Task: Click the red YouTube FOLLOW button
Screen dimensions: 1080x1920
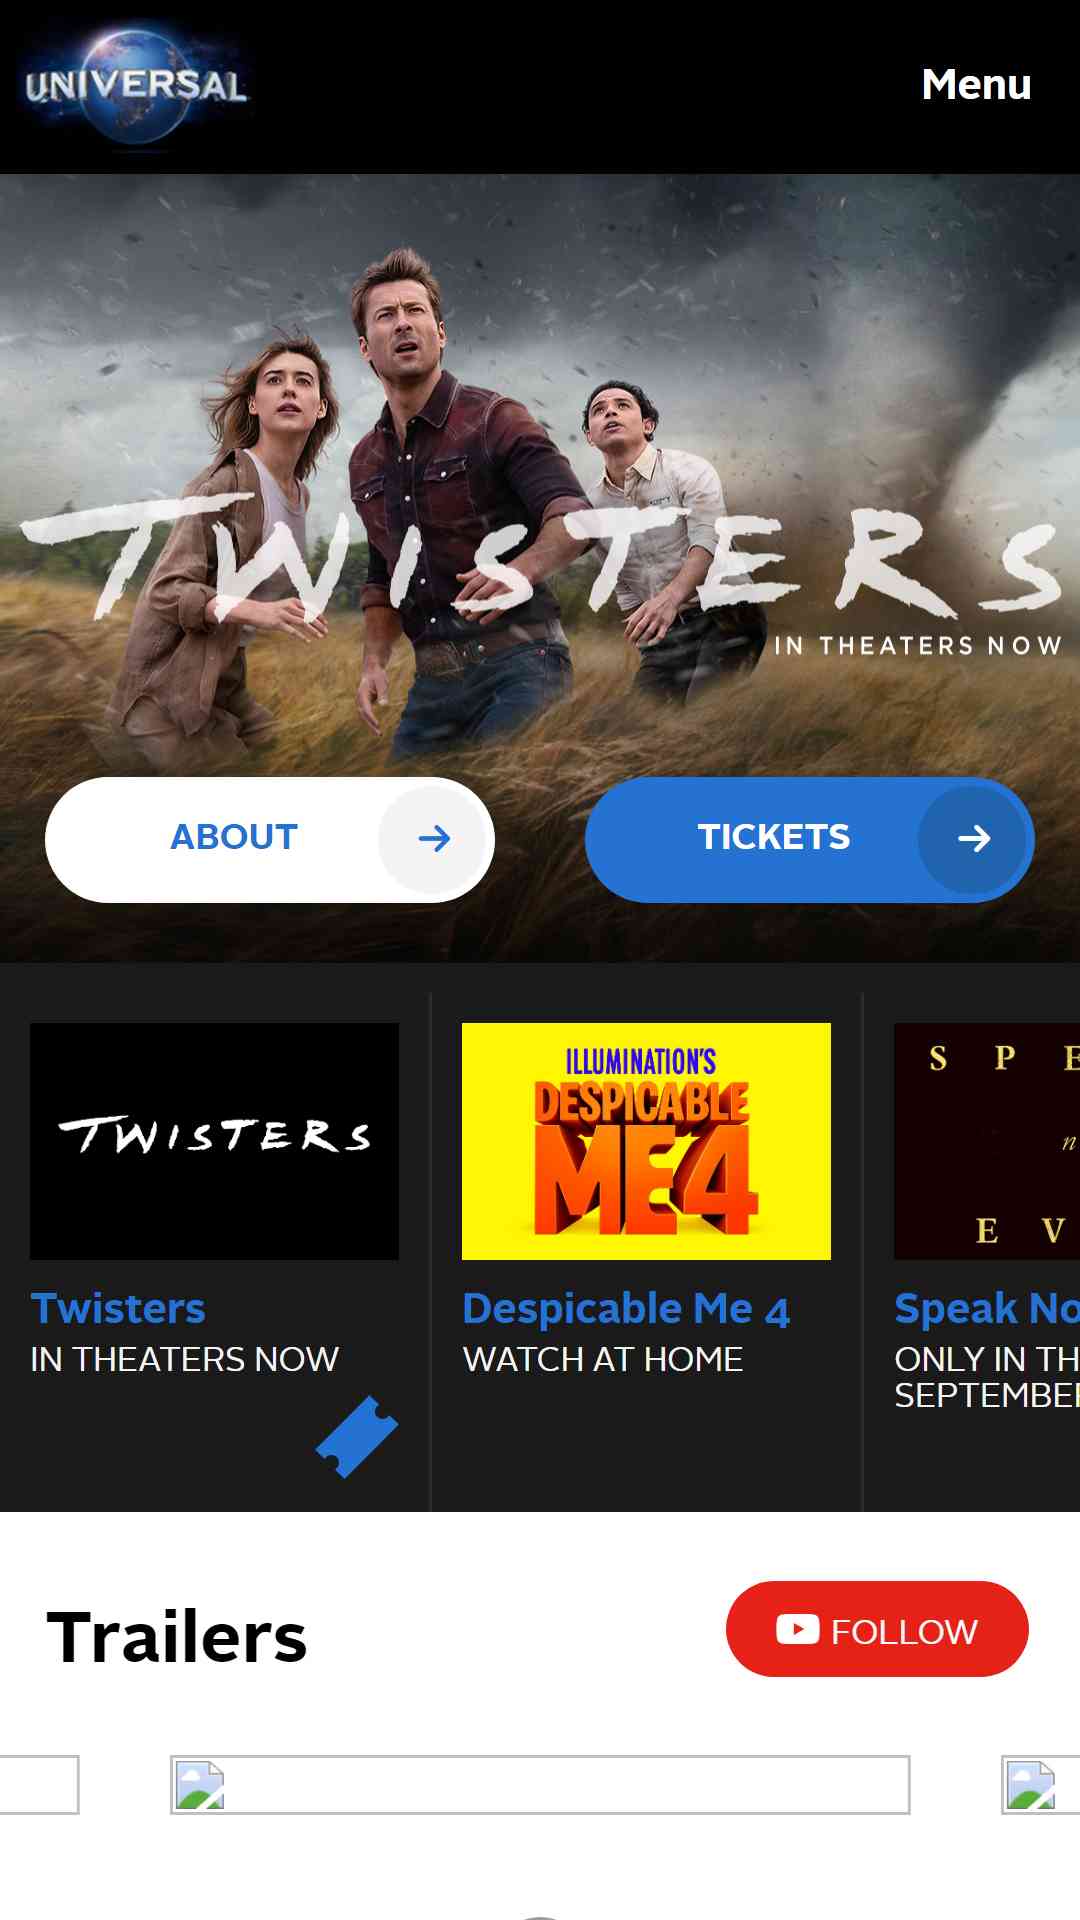Action: (x=877, y=1629)
